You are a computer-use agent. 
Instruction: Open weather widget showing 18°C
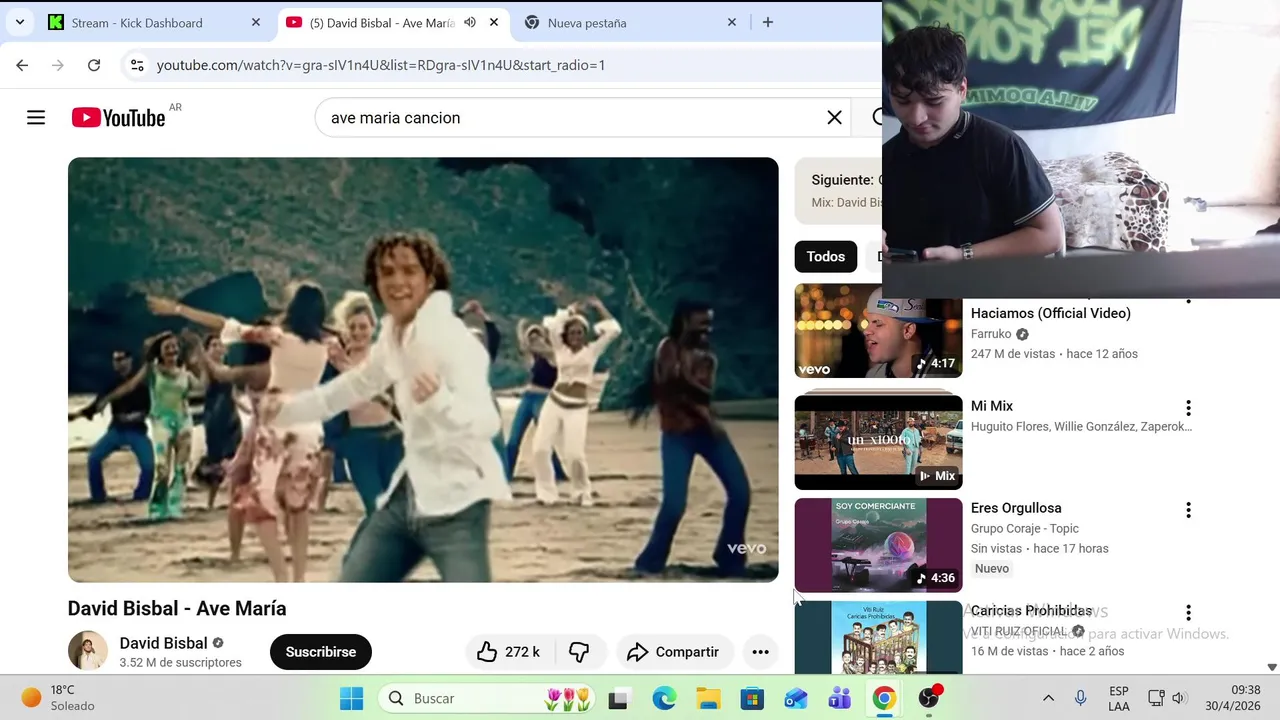pyautogui.click(x=58, y=698)
